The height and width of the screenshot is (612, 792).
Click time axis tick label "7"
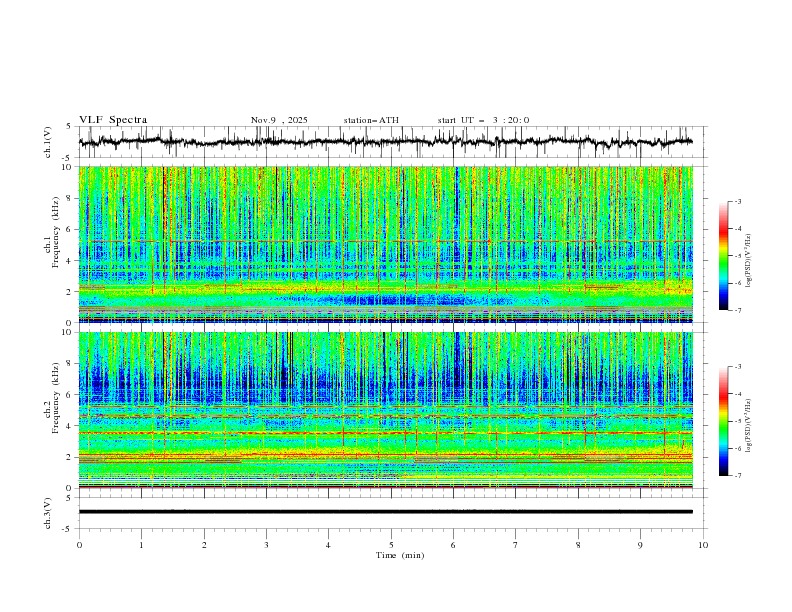click(516, 545)
